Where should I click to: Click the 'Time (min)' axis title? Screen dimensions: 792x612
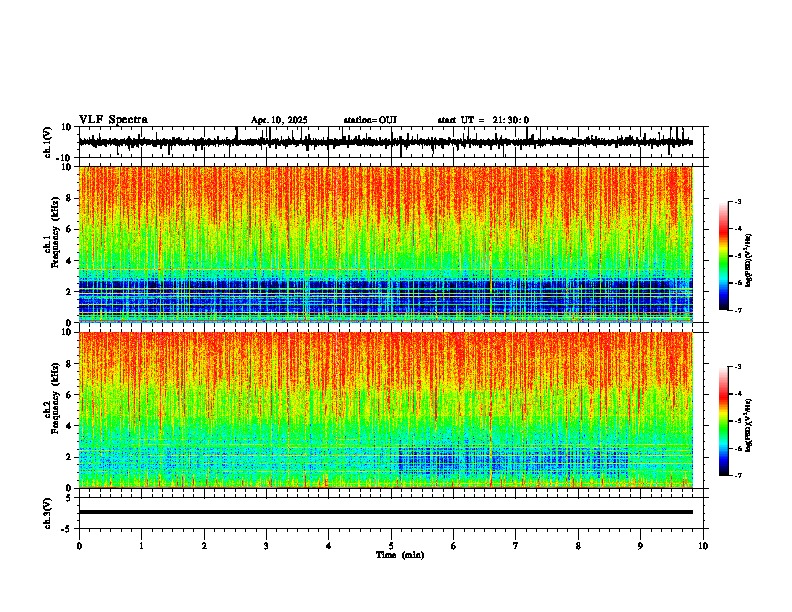point(400,555)
